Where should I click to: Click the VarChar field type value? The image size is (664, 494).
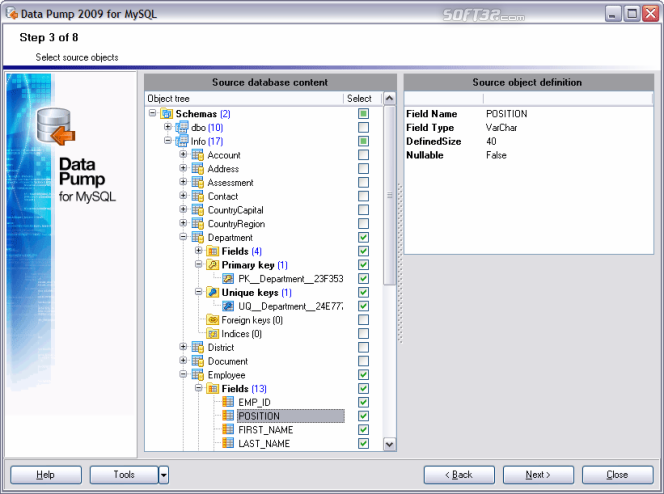click(501, 127)
